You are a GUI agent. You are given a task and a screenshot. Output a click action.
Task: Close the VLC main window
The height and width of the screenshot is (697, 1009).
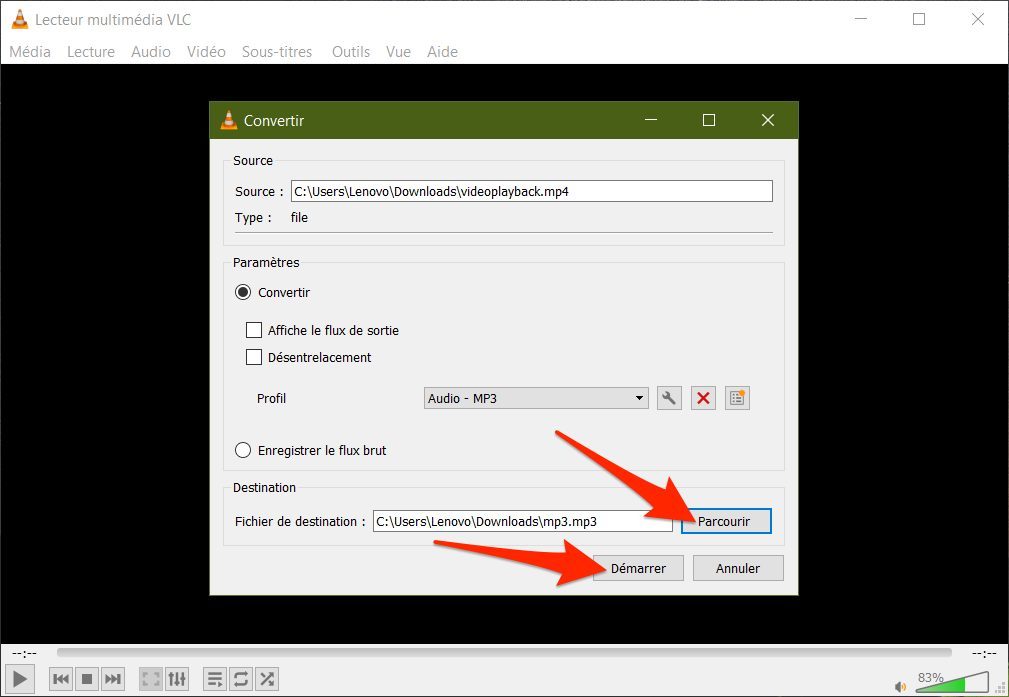(977, 19)
